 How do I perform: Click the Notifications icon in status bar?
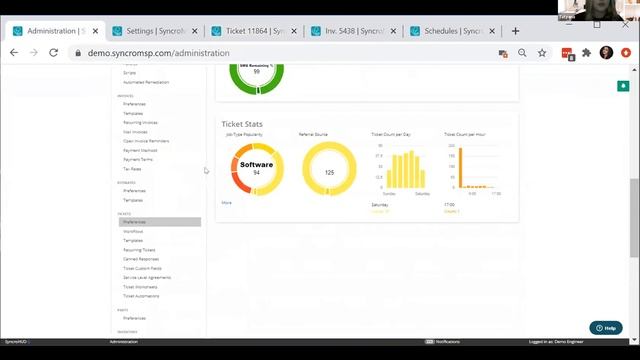(x=429, y=342)
